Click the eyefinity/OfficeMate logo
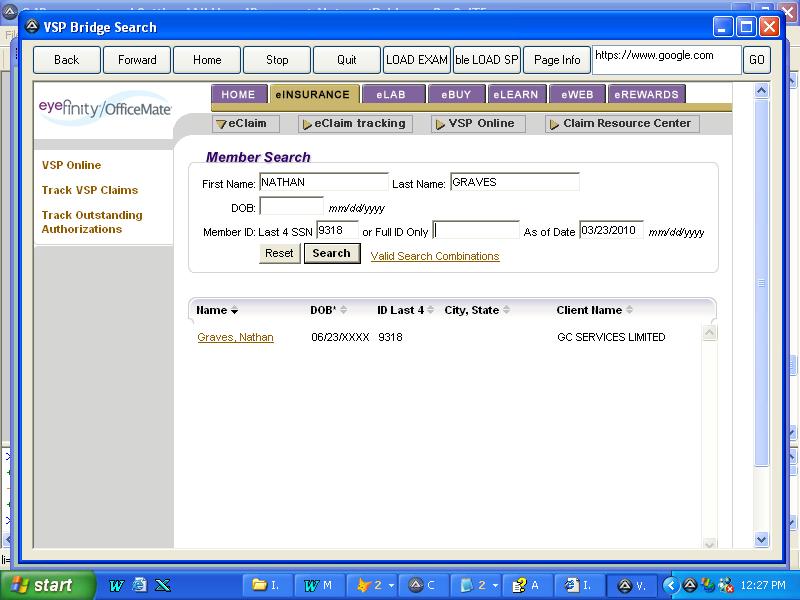This screenshot has width=800, height=600. [x=105, y=108]
